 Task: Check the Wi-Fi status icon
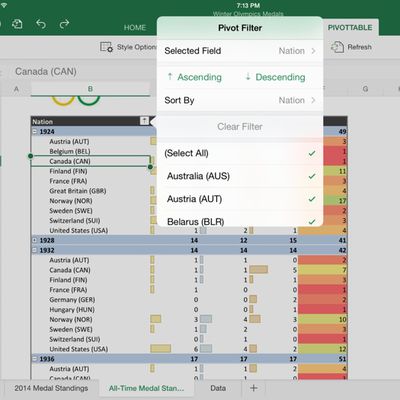point(3,5)
